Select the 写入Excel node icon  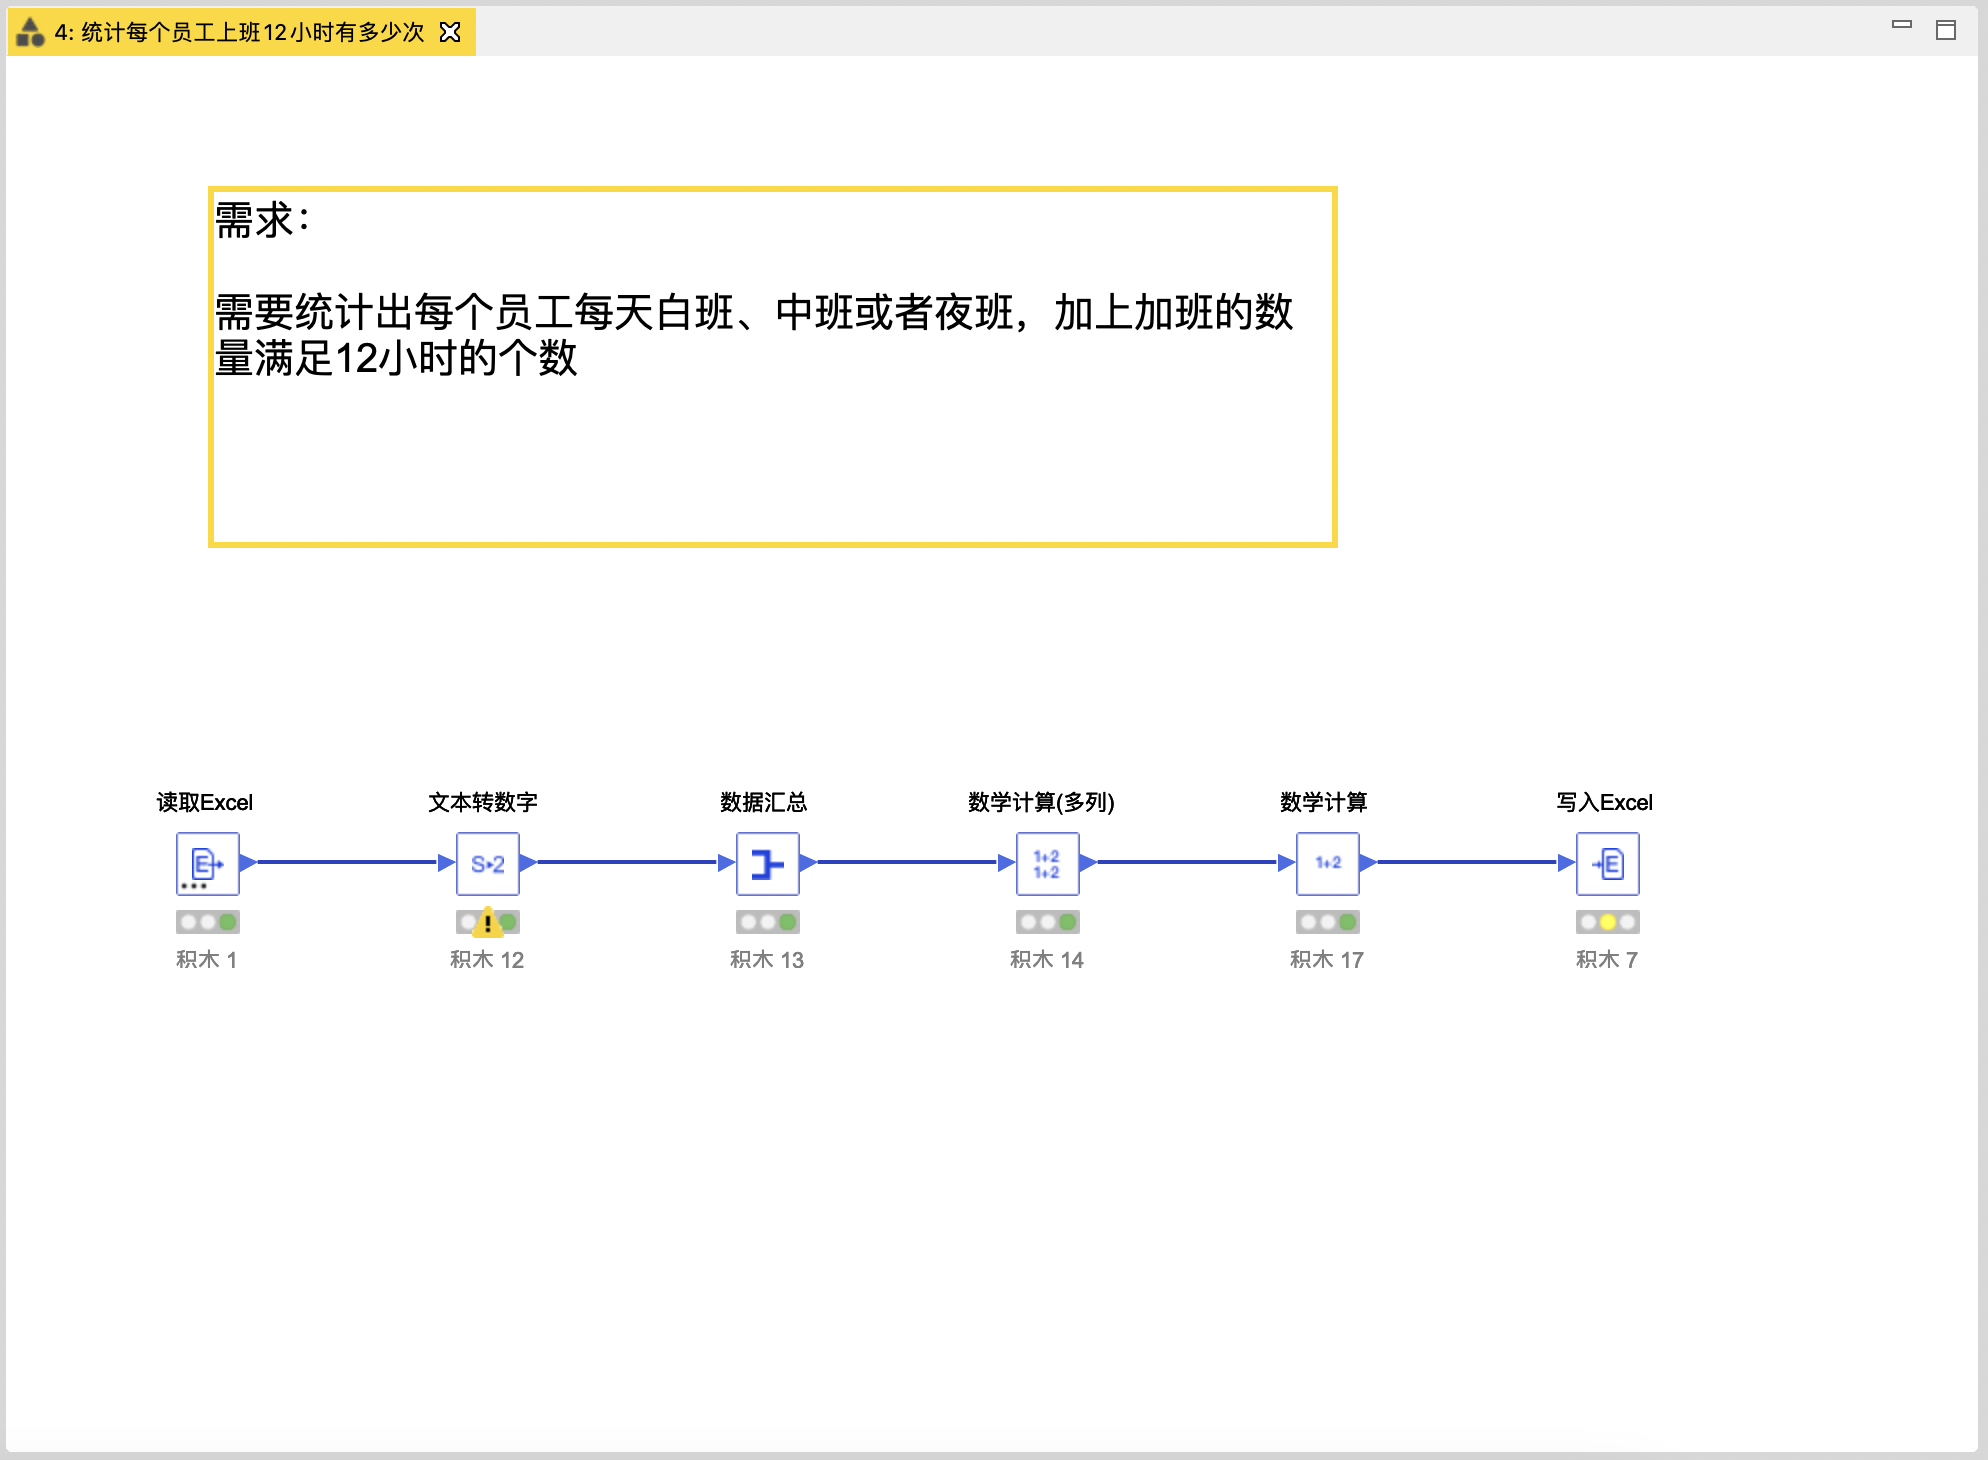tap(1607, 863)
